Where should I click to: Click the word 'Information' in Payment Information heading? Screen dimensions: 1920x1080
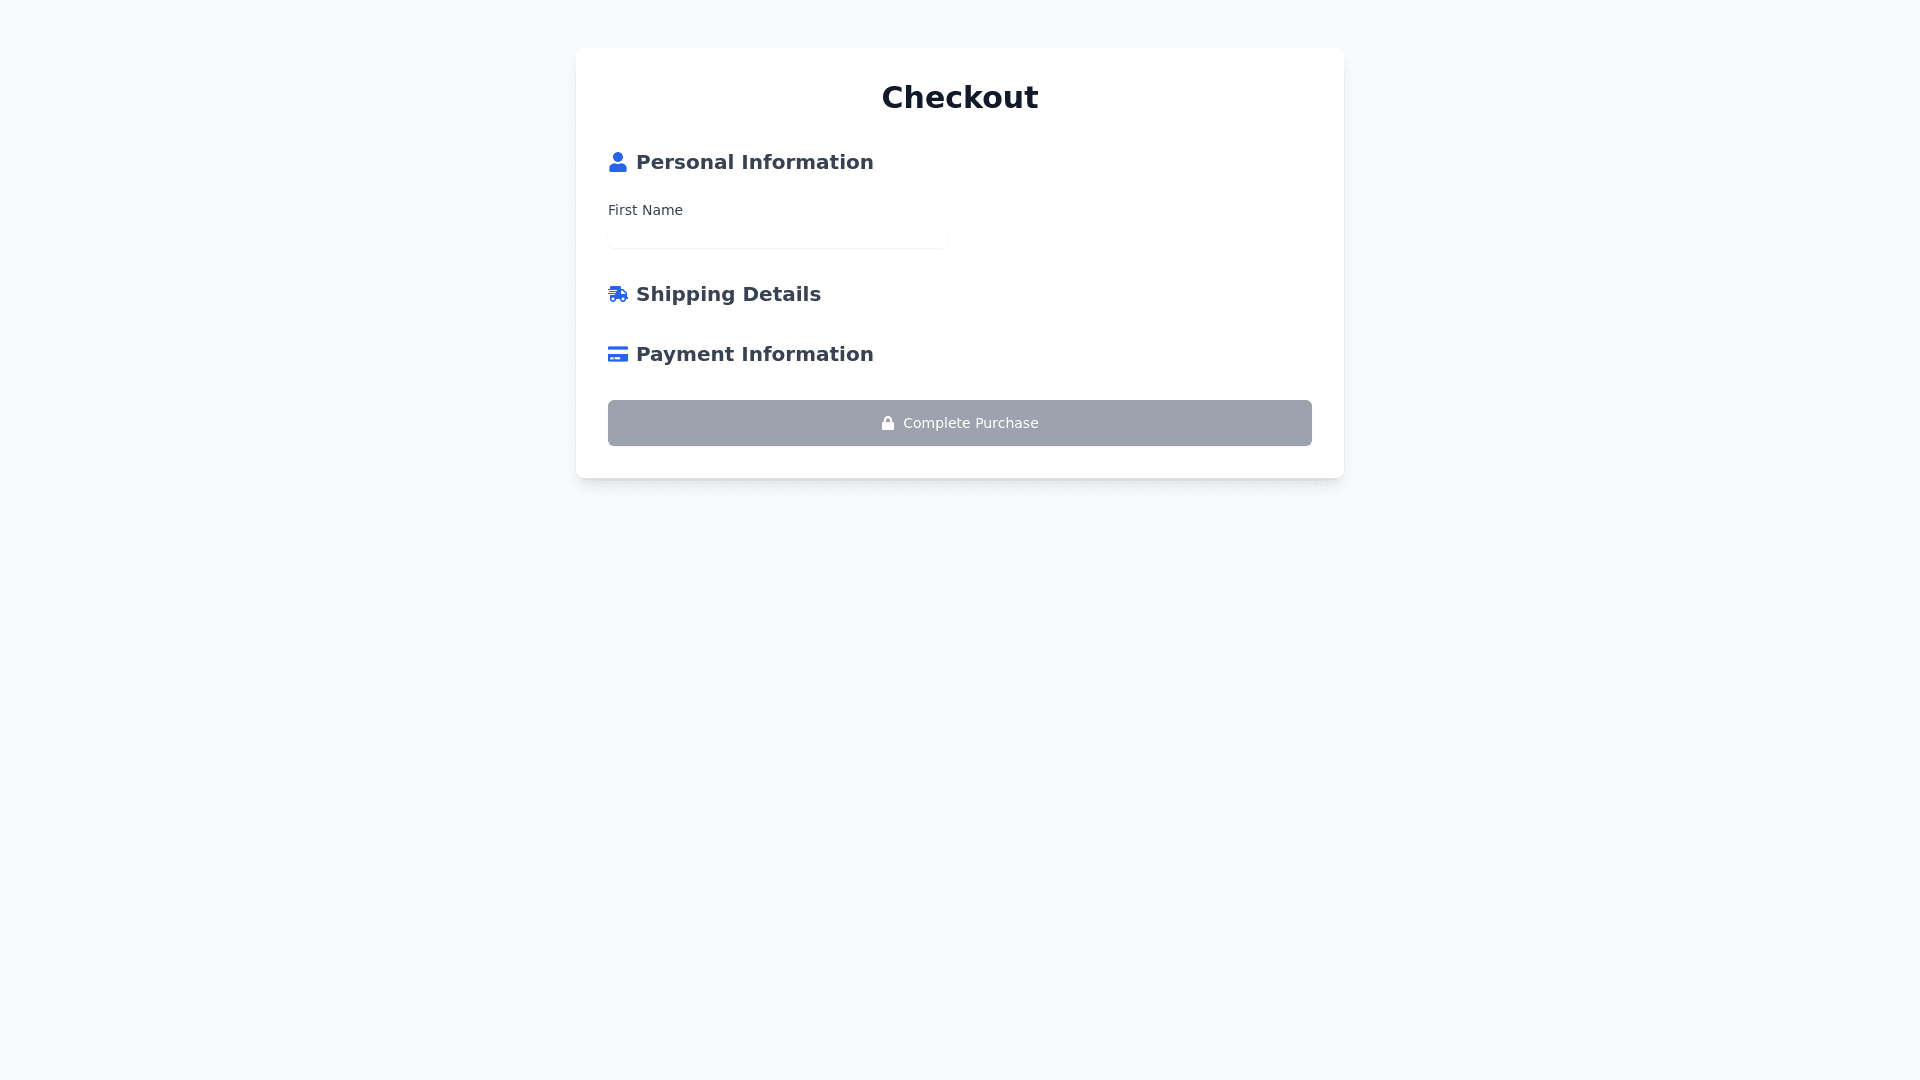point(807,354)
